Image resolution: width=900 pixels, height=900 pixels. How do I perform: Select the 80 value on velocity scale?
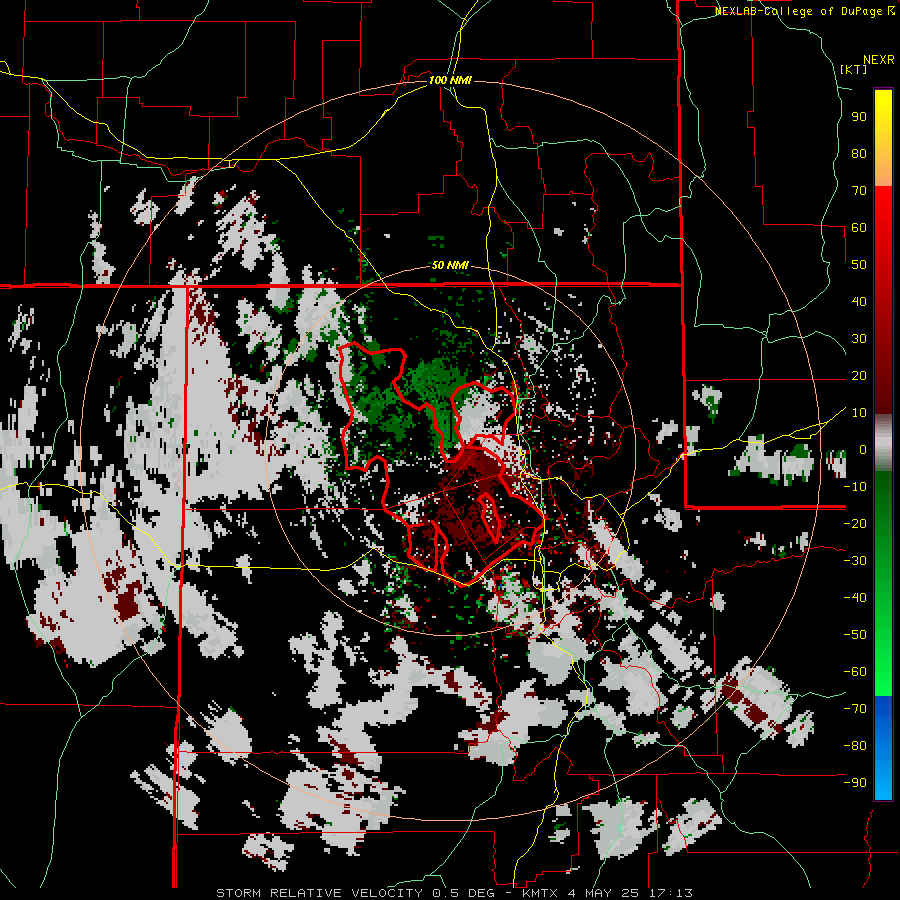click(x=859, y=153)
